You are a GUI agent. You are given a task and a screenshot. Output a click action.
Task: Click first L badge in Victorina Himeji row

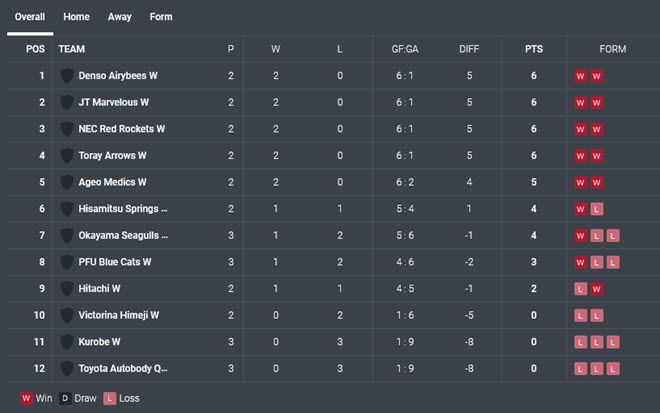click(x=580, y=315)
